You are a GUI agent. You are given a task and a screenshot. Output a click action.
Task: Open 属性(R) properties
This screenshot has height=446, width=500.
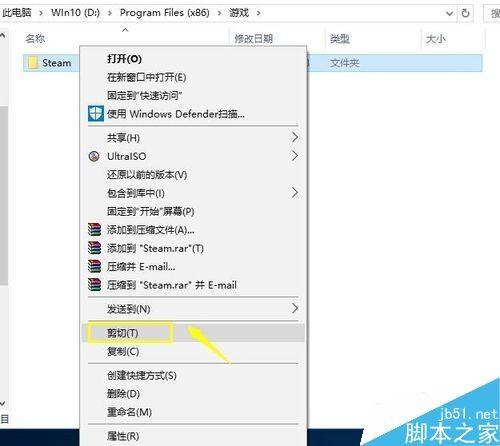coord(193,436)
